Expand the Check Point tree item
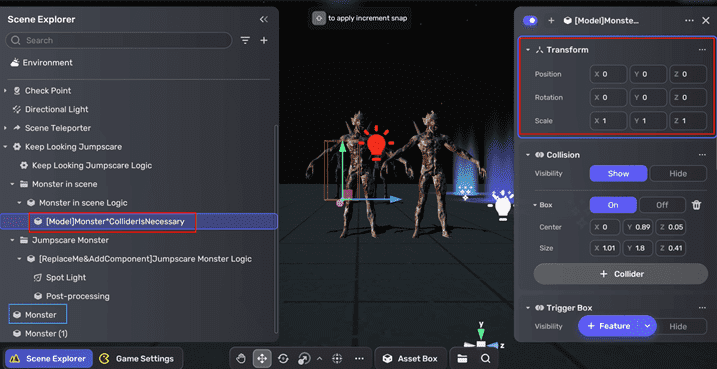The height and width of the screenshot is (369, 717). (5, 91)
